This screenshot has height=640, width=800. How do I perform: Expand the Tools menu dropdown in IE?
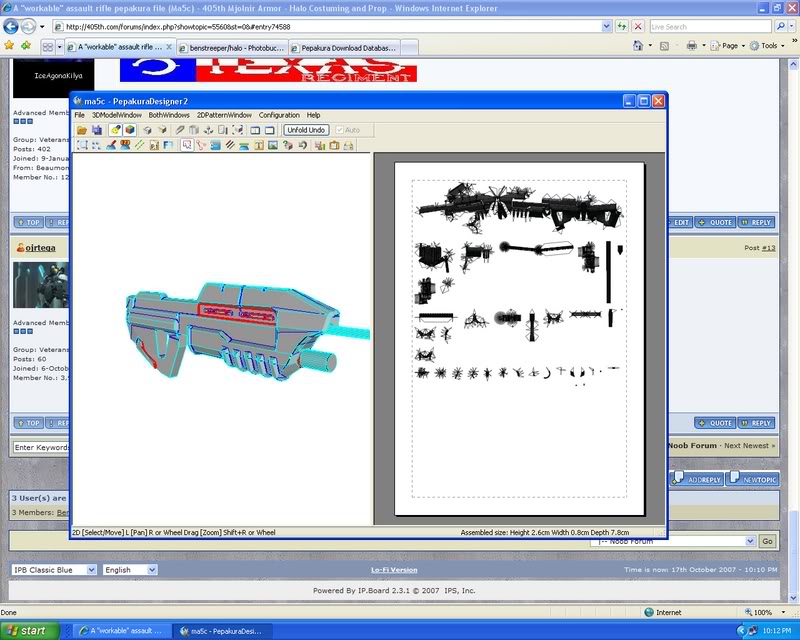(x=783, y=46)
